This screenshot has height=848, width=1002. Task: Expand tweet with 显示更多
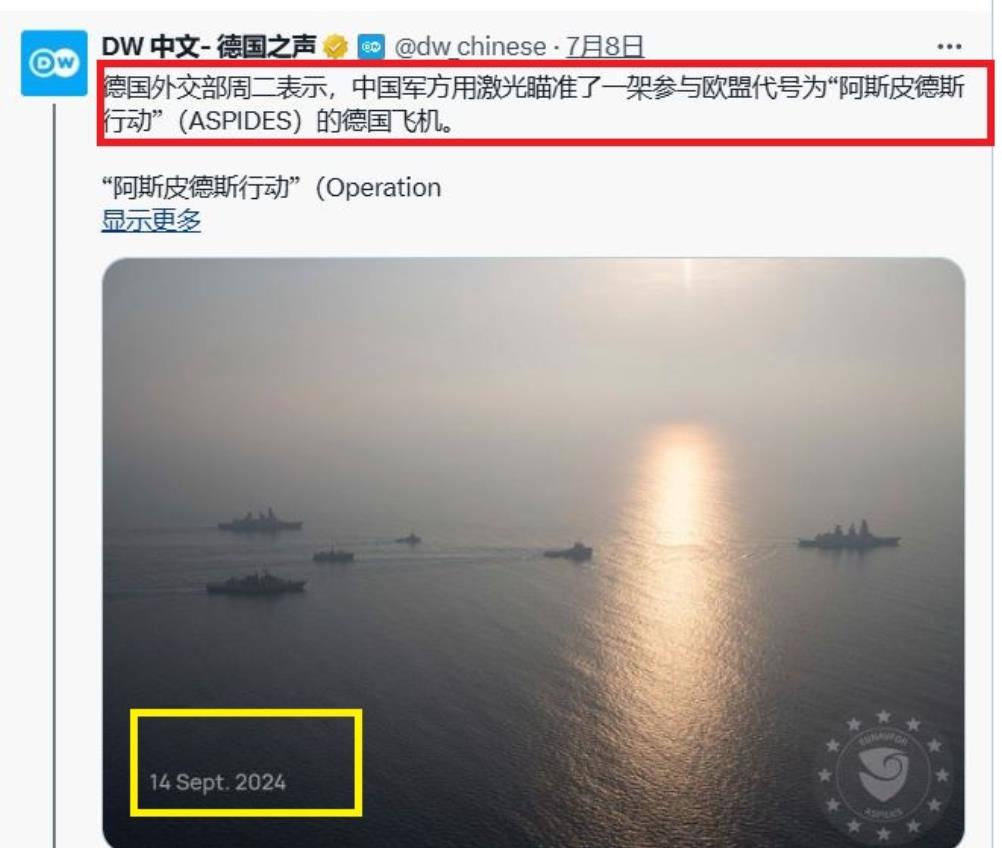point(151,220)
